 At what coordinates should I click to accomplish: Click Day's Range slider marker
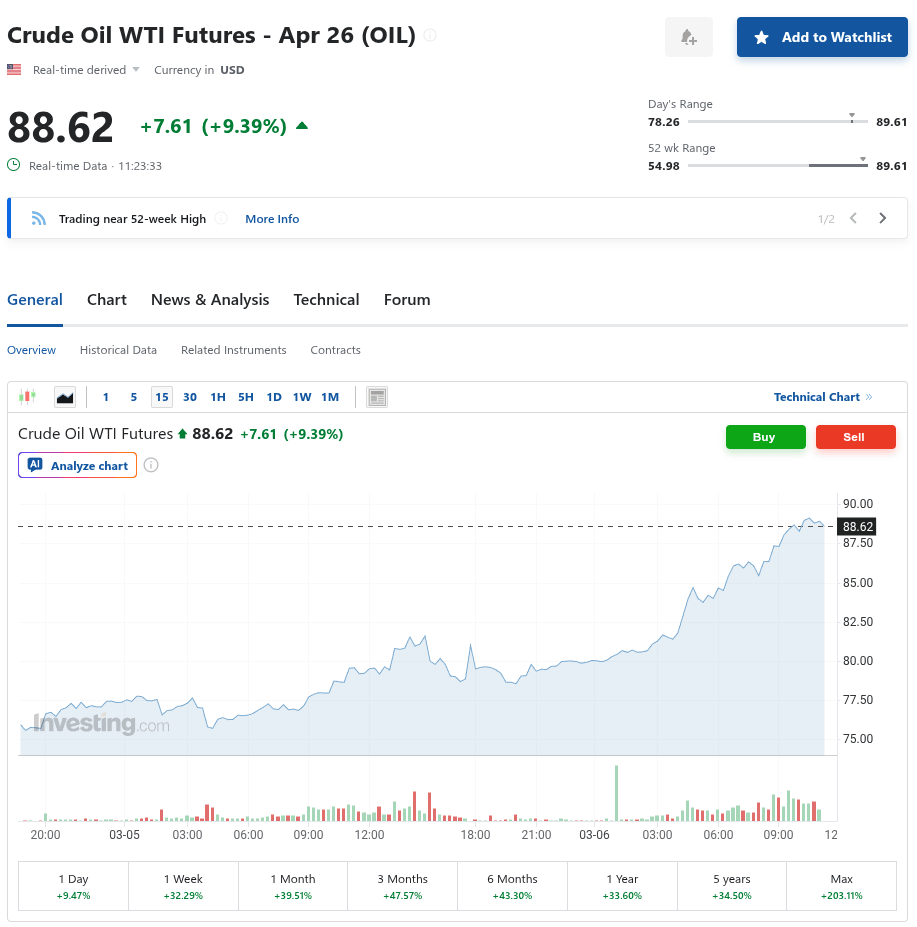point(852,117)
